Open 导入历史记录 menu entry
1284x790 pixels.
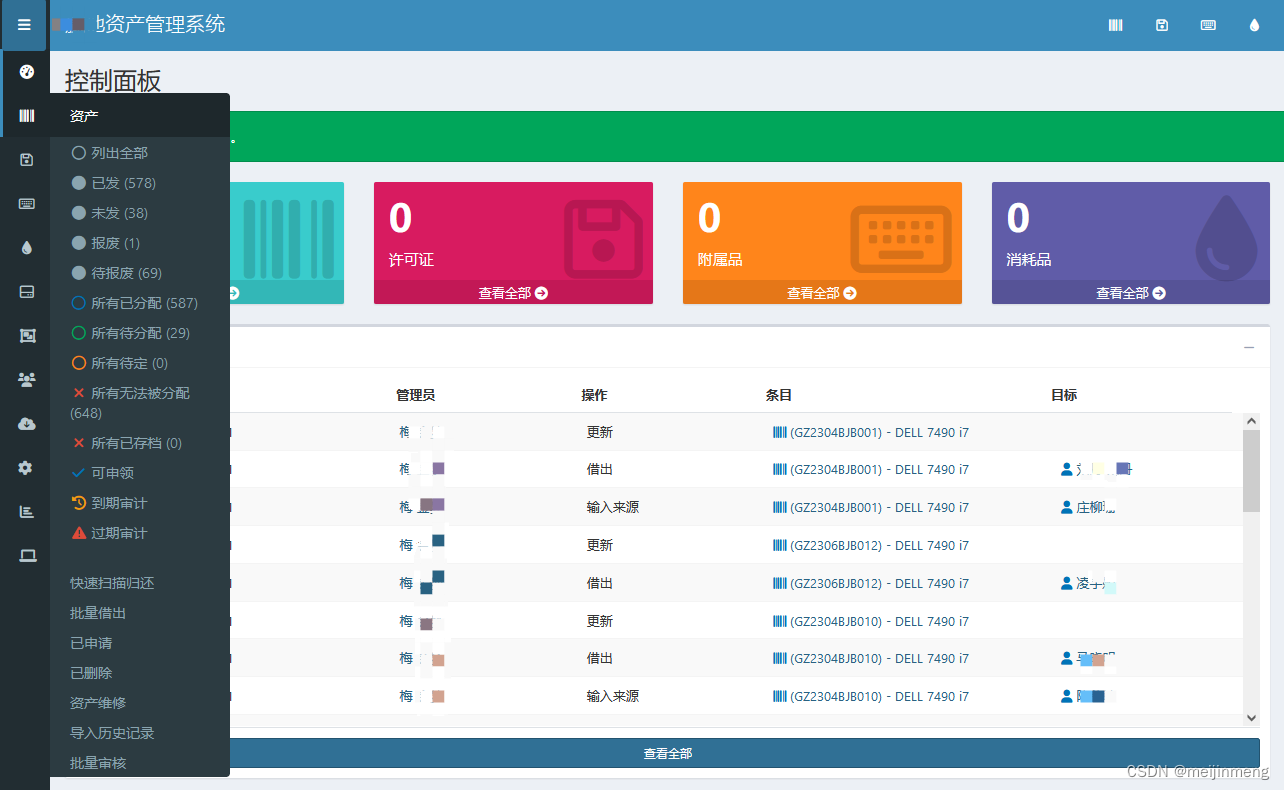(112, 733)
